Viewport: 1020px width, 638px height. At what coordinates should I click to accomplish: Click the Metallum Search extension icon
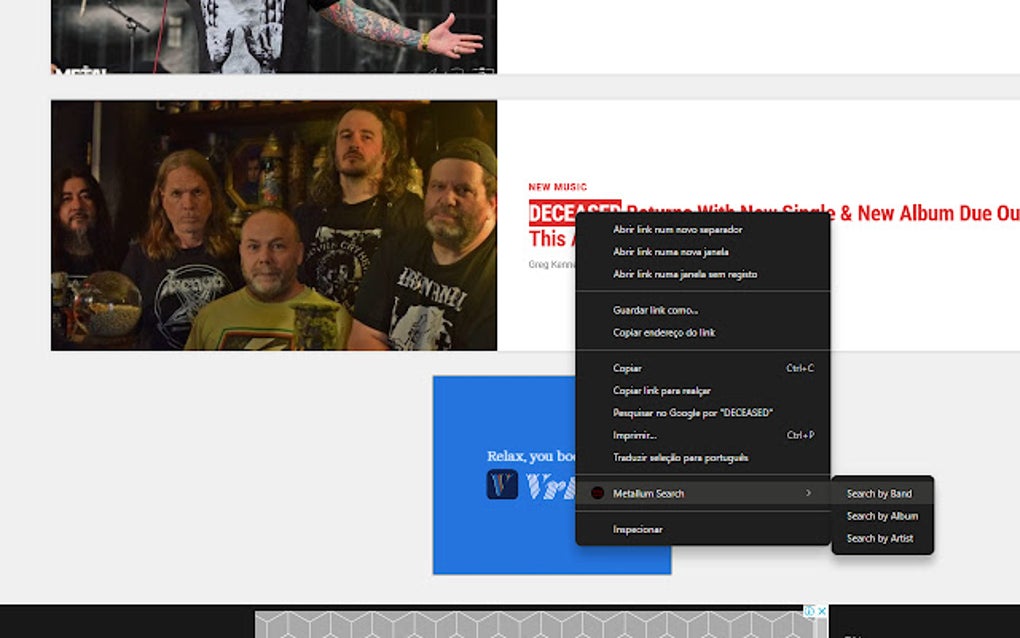tap(598, 492)
